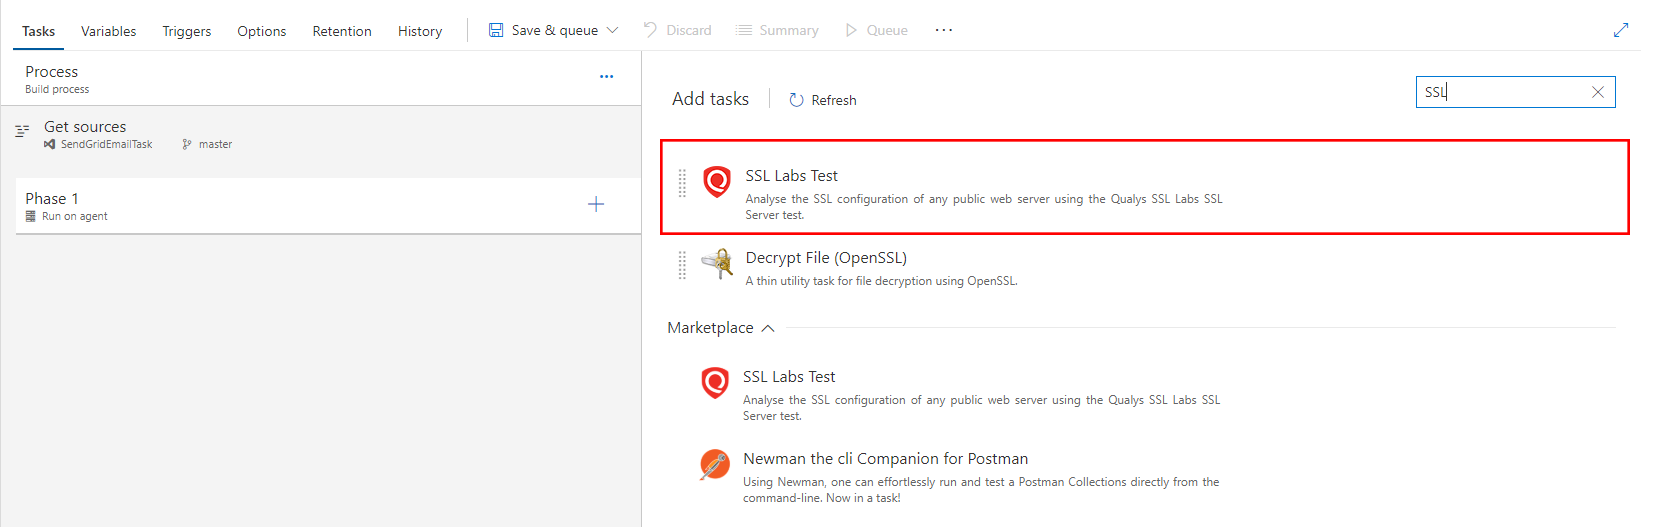Click the drag handle of SSL Labs Test
This screenshot has width=1657, height=527.
682,183
